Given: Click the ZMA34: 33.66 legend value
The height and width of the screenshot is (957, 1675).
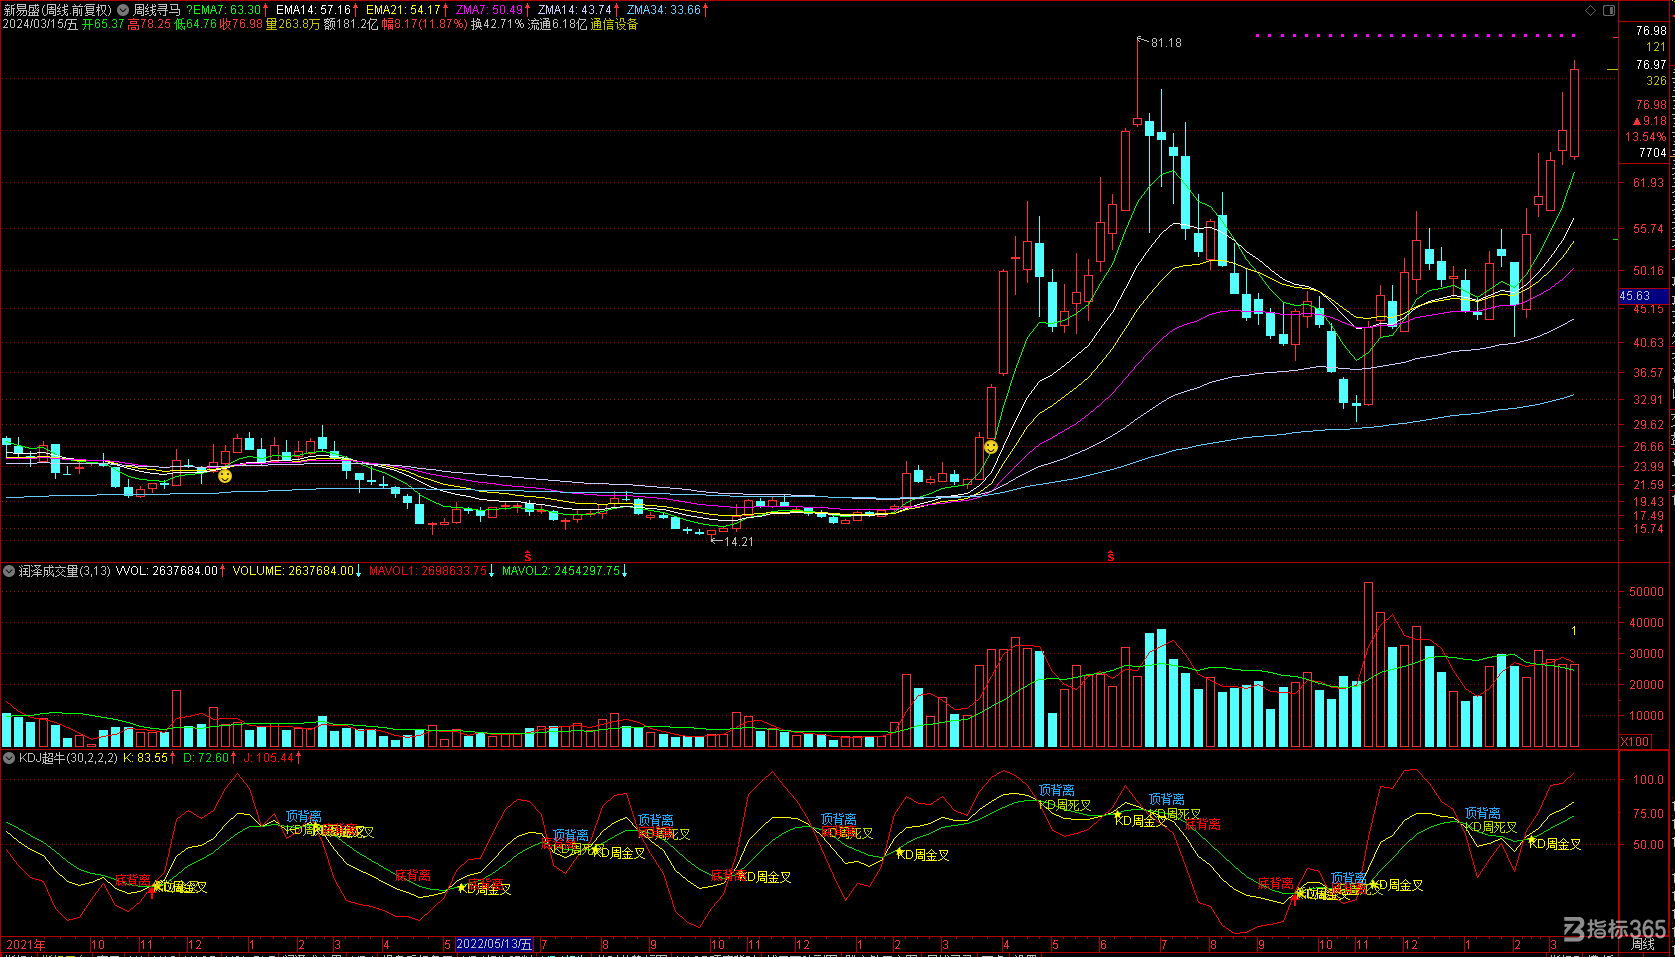Looking at the screenshot, I should 664,10.
